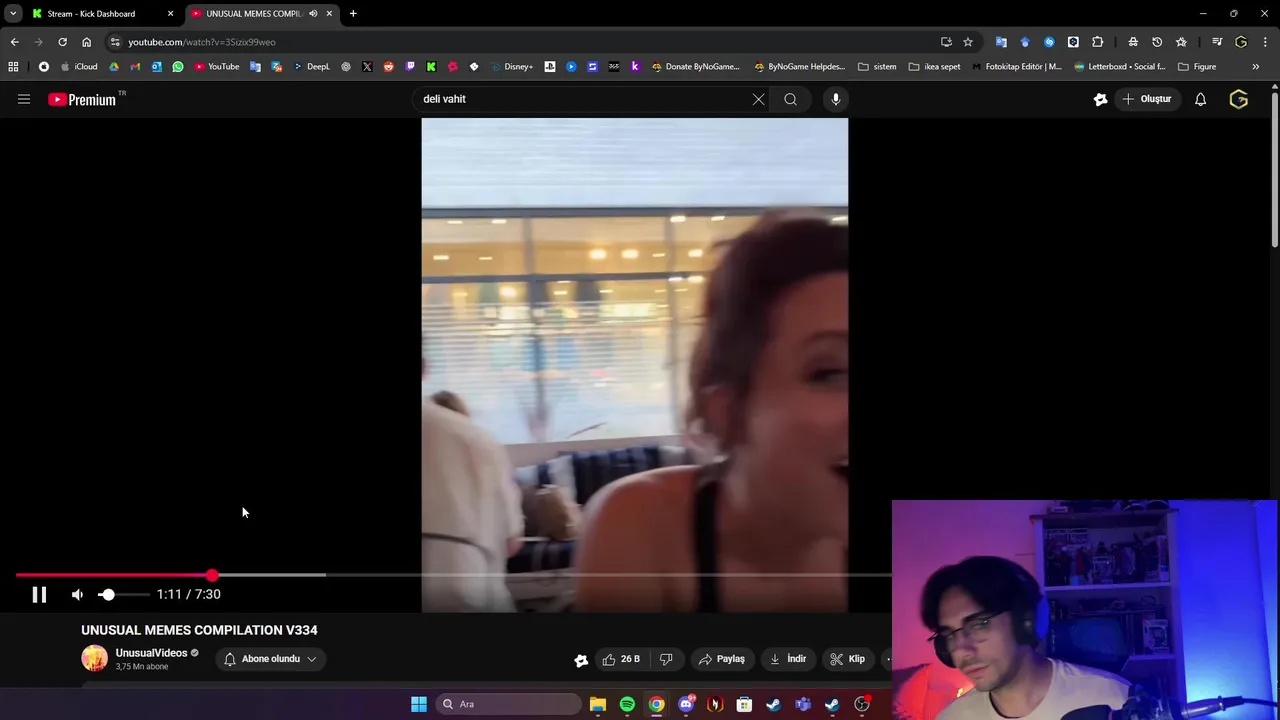Bookmark this page with the star

(x=968, y=42)
